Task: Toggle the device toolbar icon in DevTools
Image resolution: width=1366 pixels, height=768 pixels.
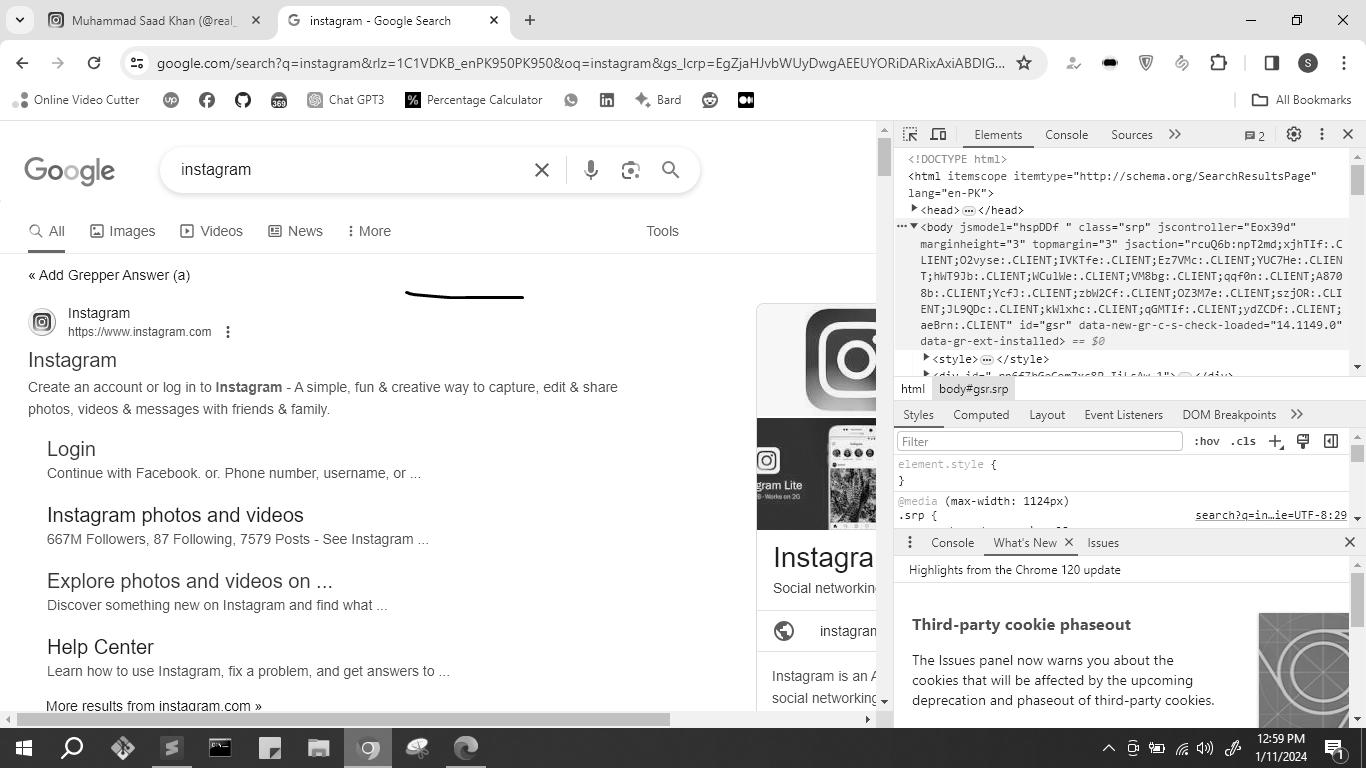Action: (x=938, y=134)
